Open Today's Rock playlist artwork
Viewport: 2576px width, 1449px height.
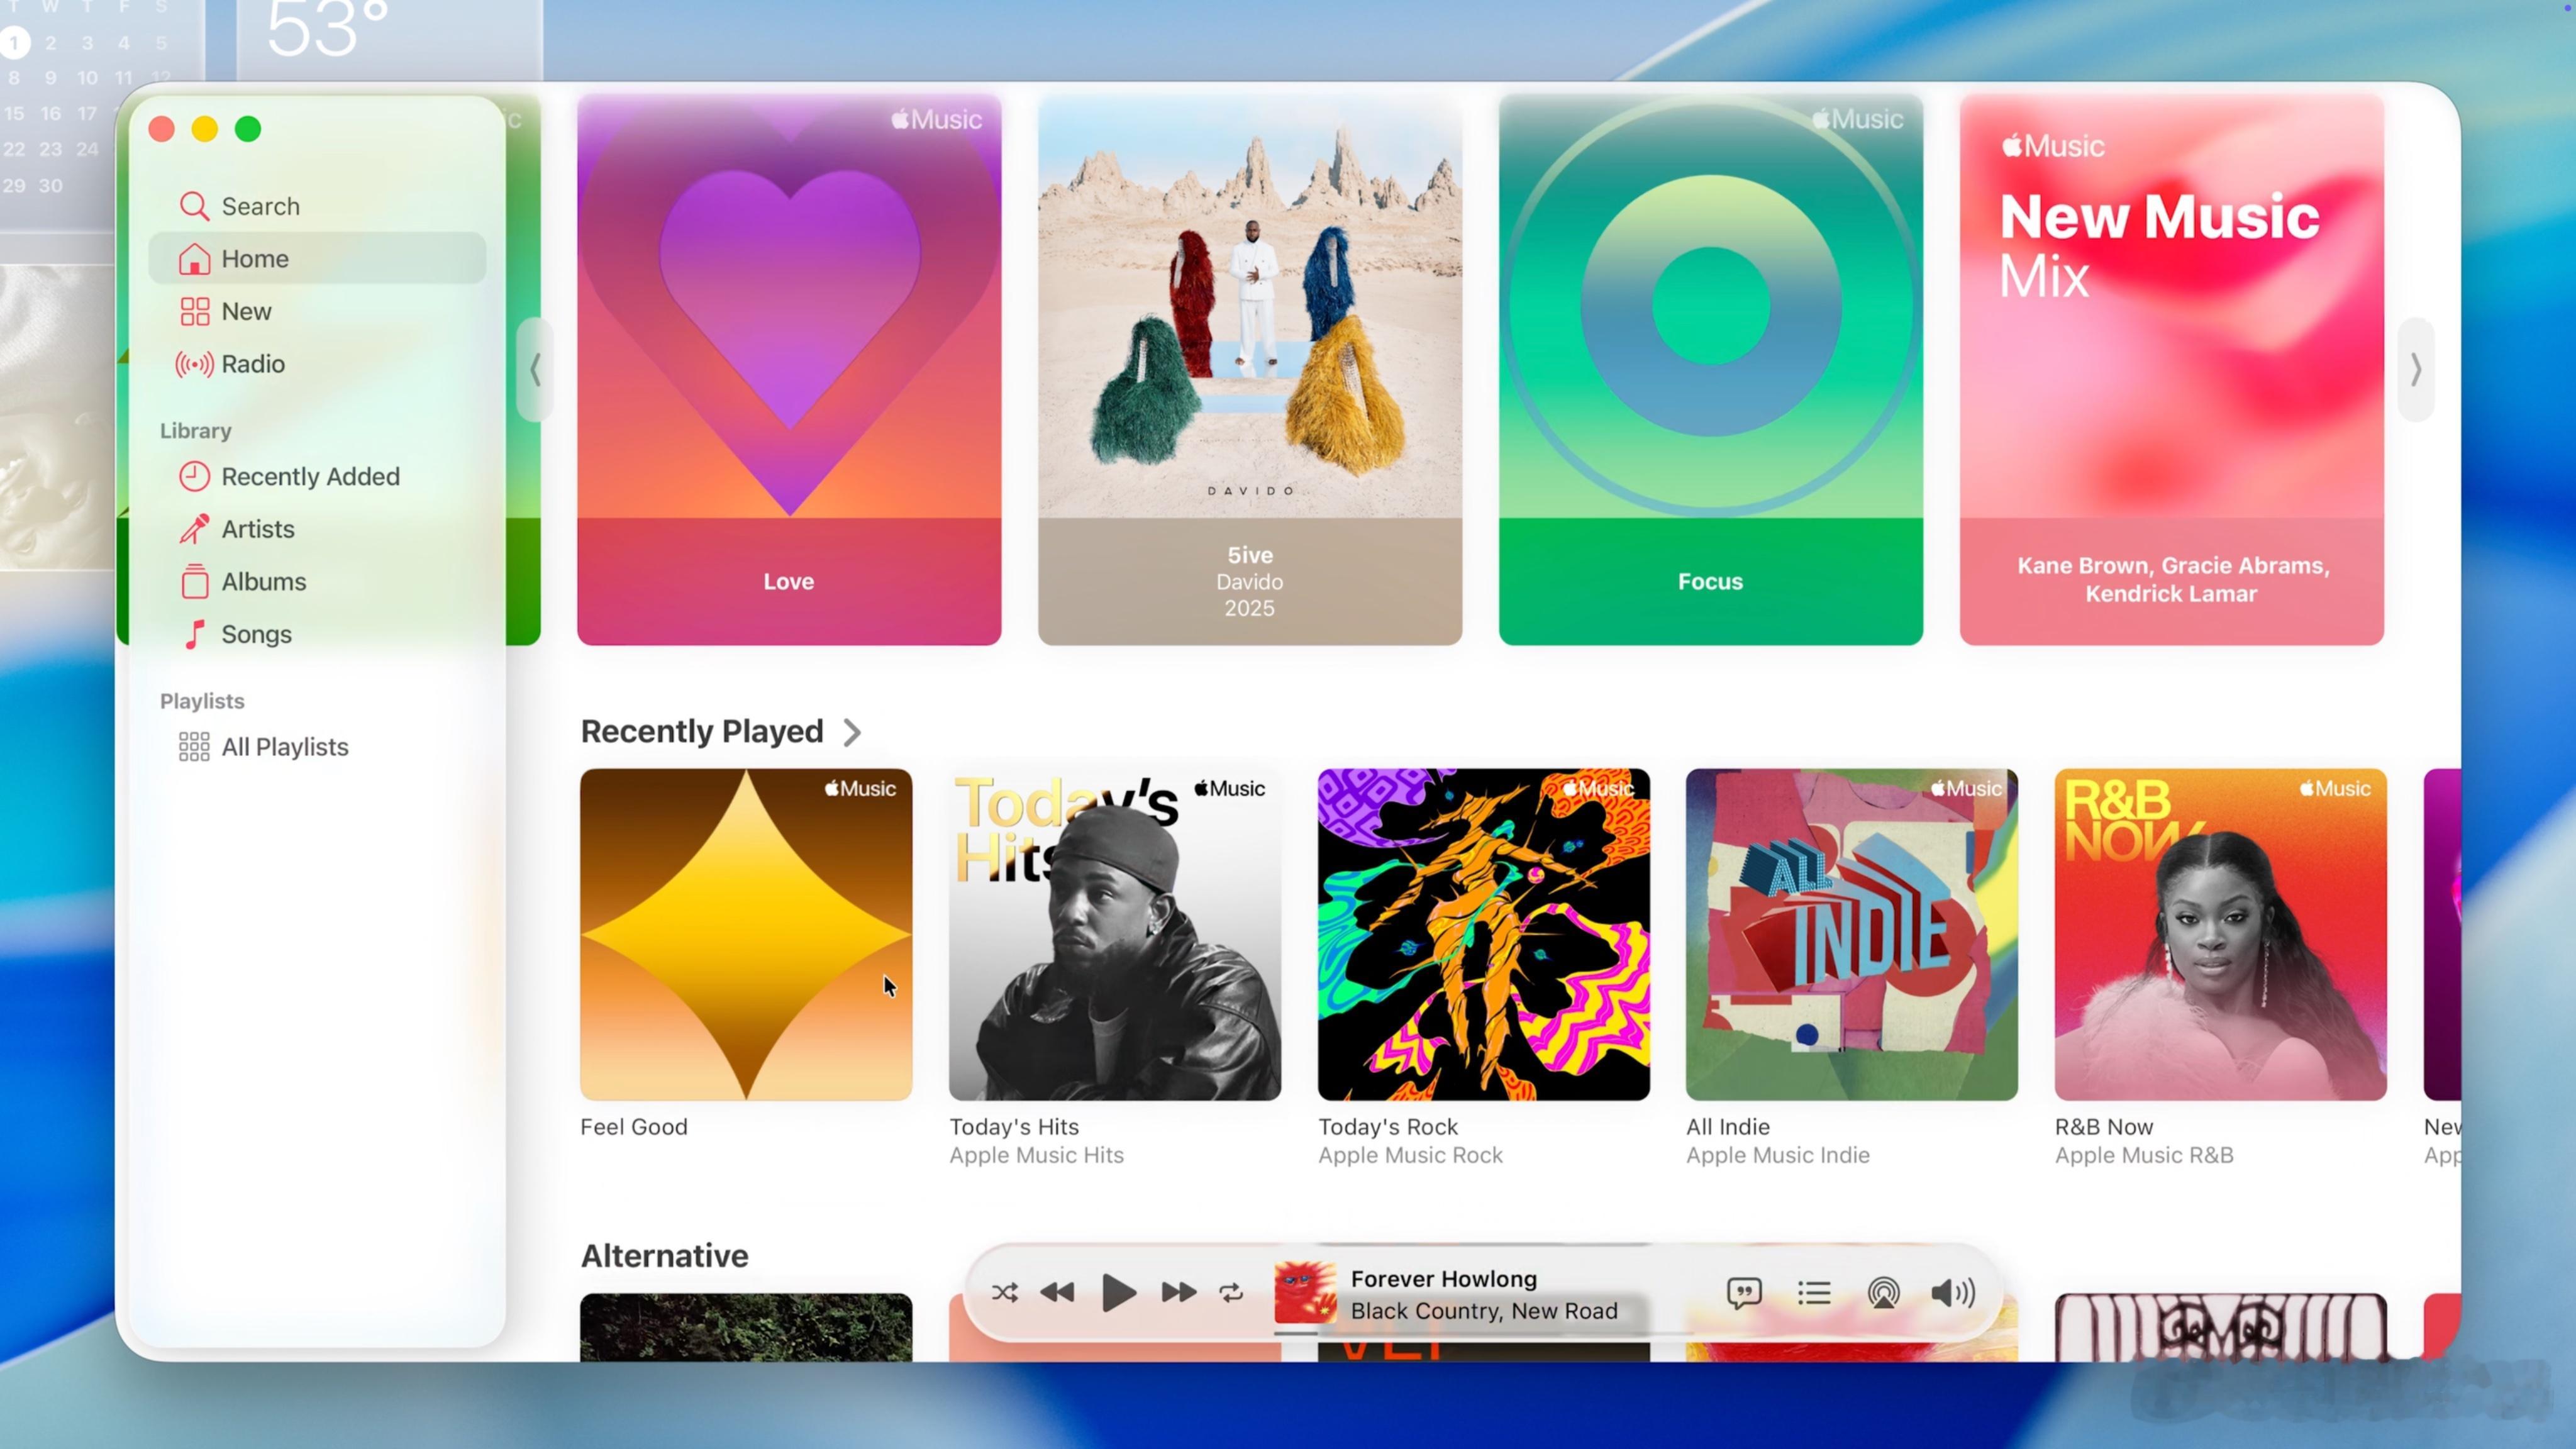(1484, 934)
